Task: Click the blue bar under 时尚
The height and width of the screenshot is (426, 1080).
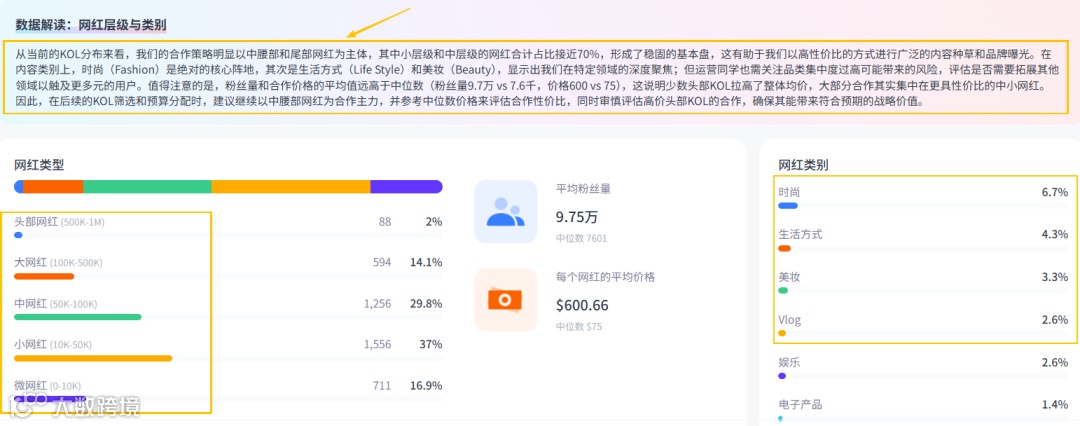Action: 787,205
